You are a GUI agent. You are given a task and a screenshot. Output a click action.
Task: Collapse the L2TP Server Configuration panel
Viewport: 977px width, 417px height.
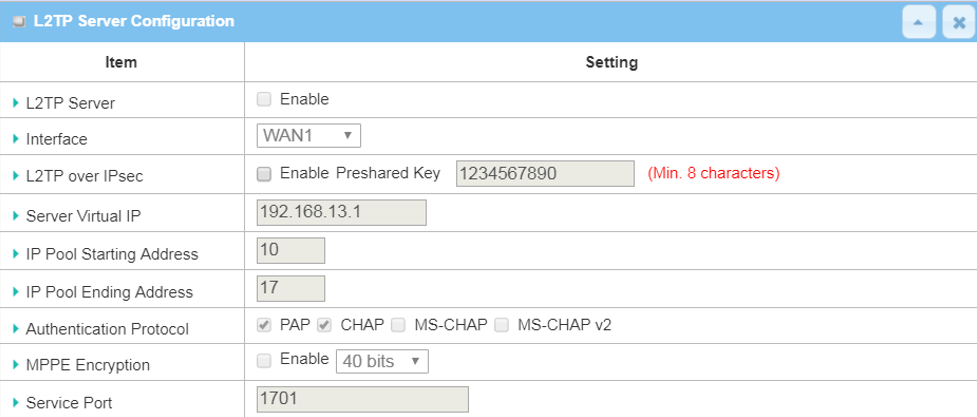pyautogui.click(x=919, y=22)
